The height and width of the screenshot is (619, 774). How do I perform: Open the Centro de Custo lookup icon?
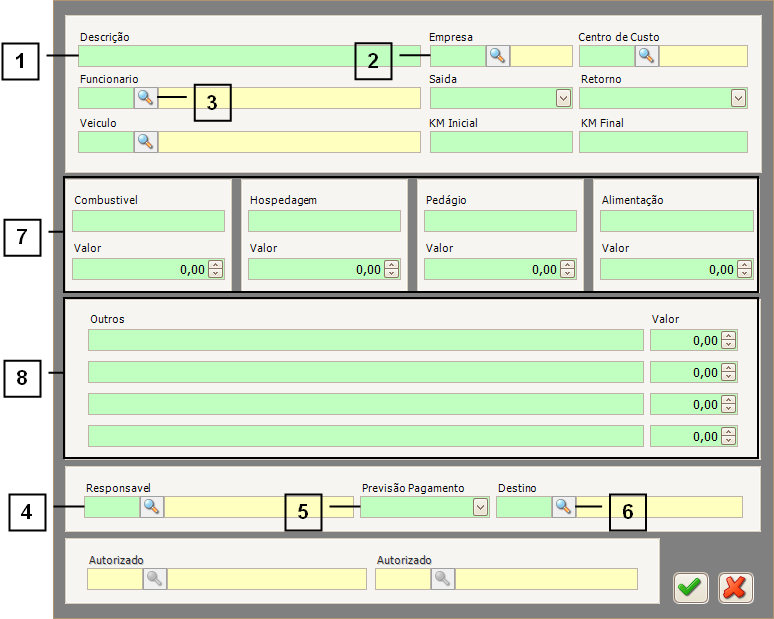click(x=647, y=56)
